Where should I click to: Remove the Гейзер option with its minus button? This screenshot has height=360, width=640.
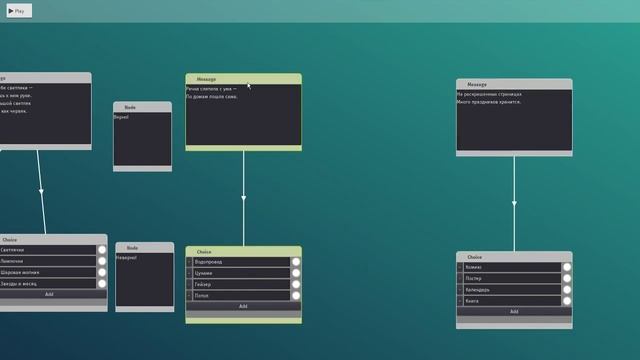(x=189, y=284)
